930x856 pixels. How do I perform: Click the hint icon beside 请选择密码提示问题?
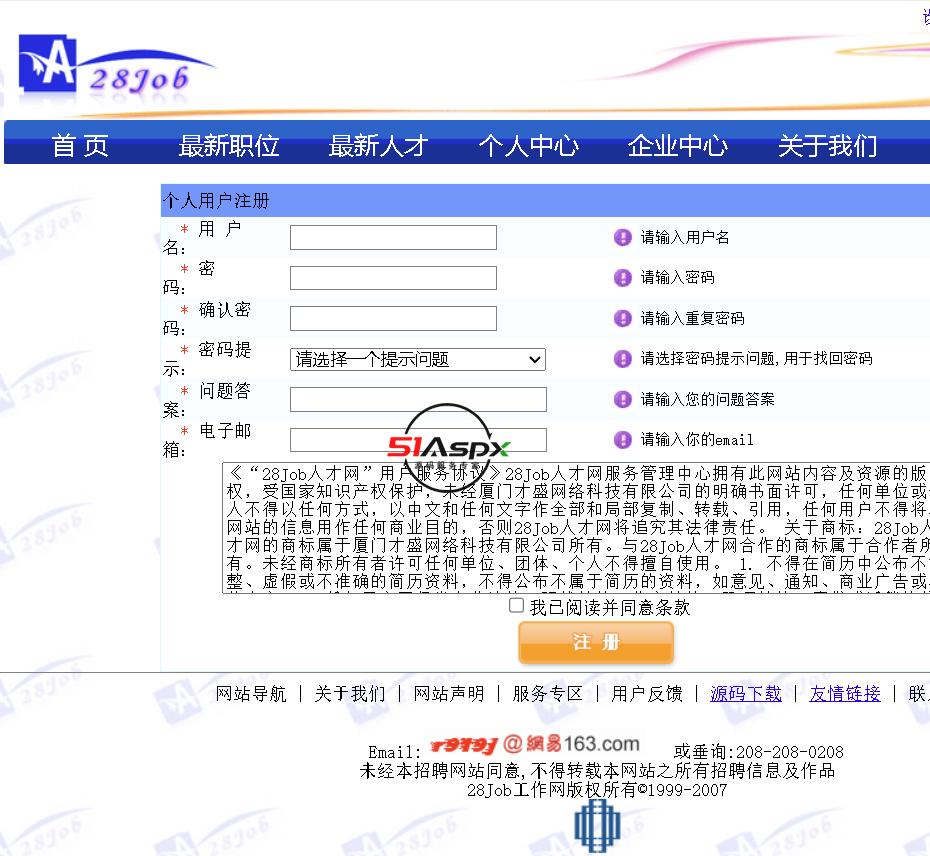tap(622, 359)
